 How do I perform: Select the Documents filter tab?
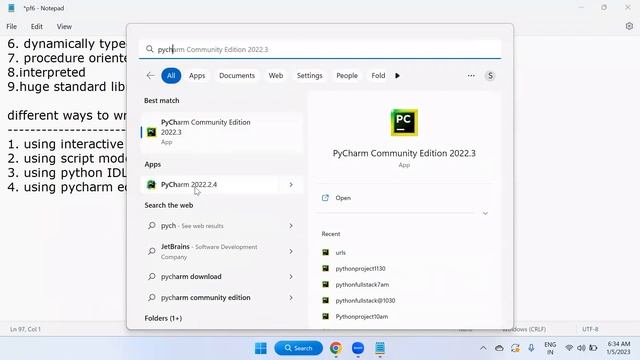tap(237, 76)
